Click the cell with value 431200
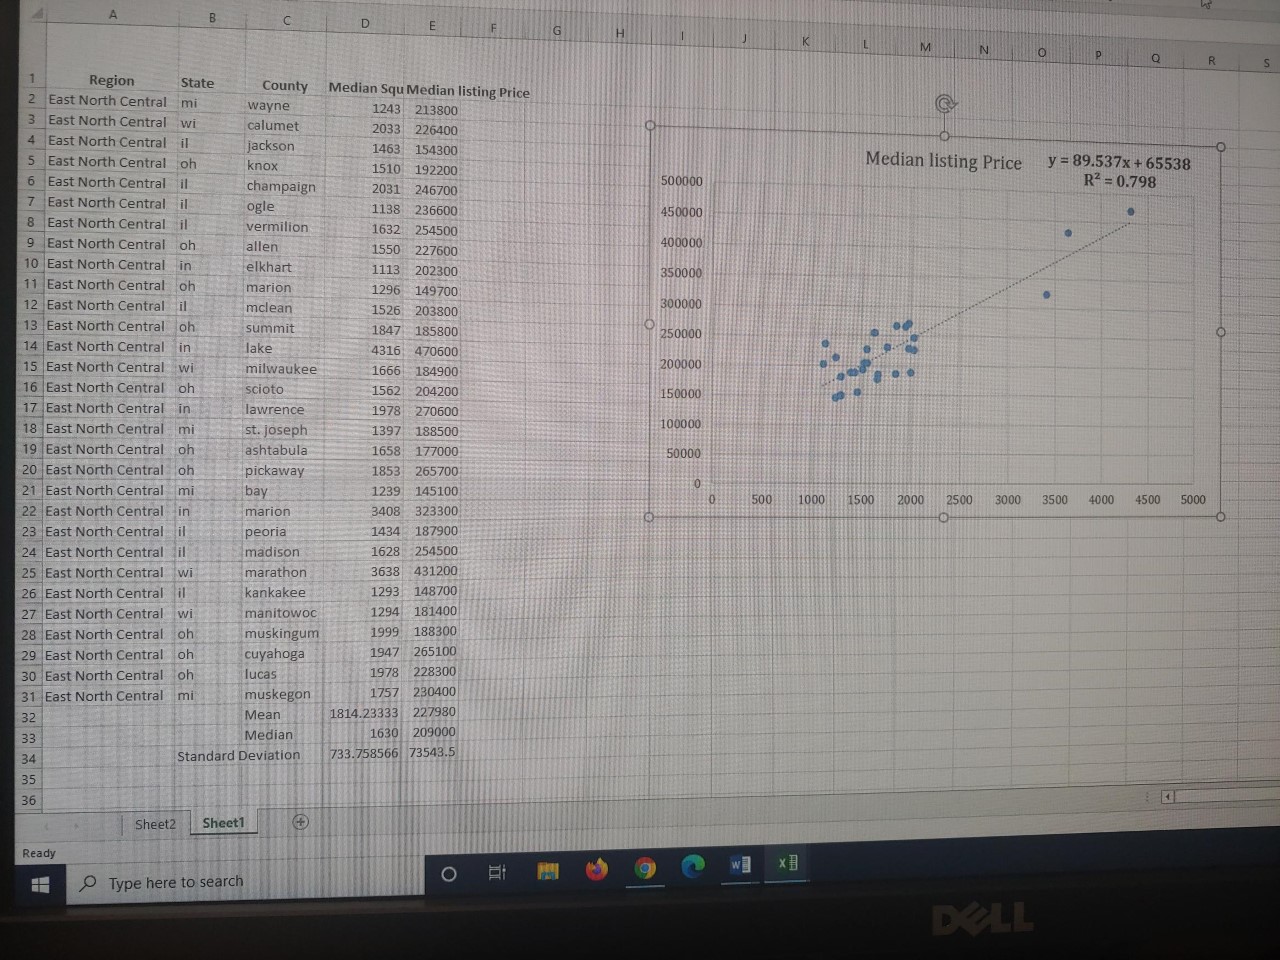Screen dimensions: 1280x960 pyautogui.click(x=435, y=571)
